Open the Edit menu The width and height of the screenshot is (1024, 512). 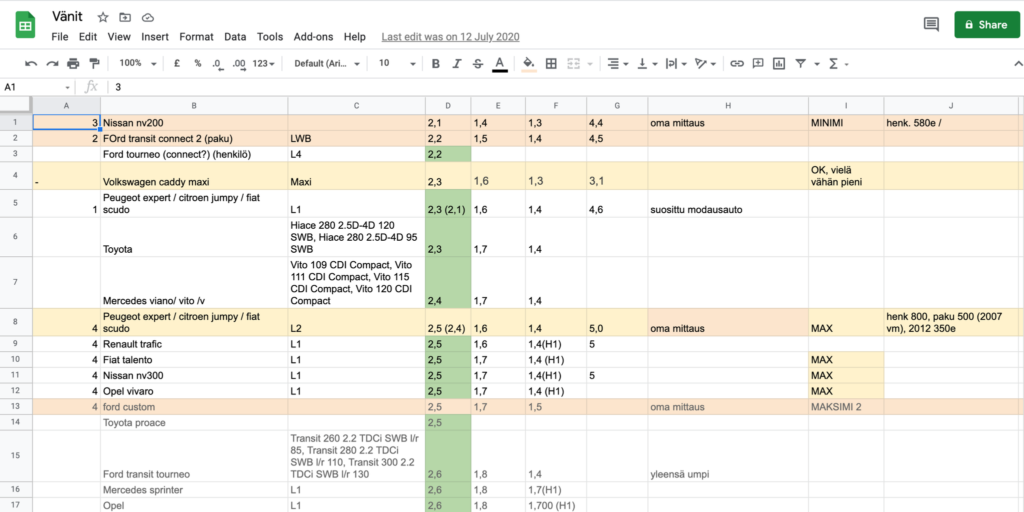pyautogui.click(x=88, y=37)
